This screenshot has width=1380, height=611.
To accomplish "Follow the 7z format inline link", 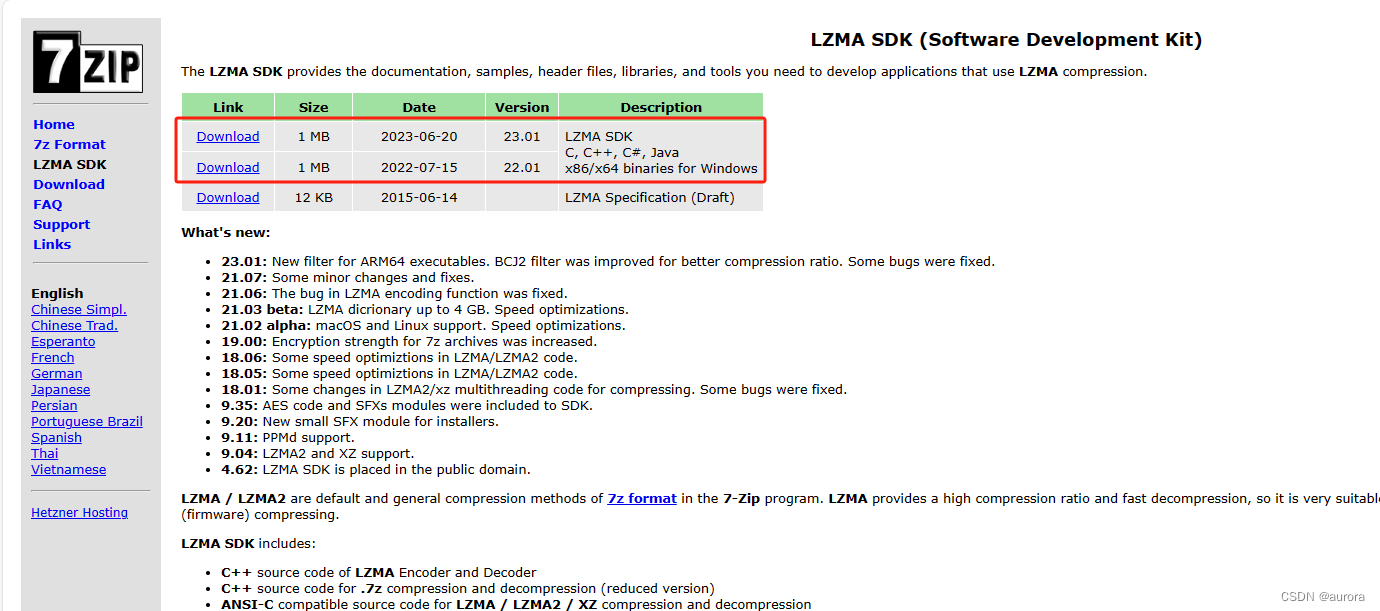I will [x=642, y=498].
